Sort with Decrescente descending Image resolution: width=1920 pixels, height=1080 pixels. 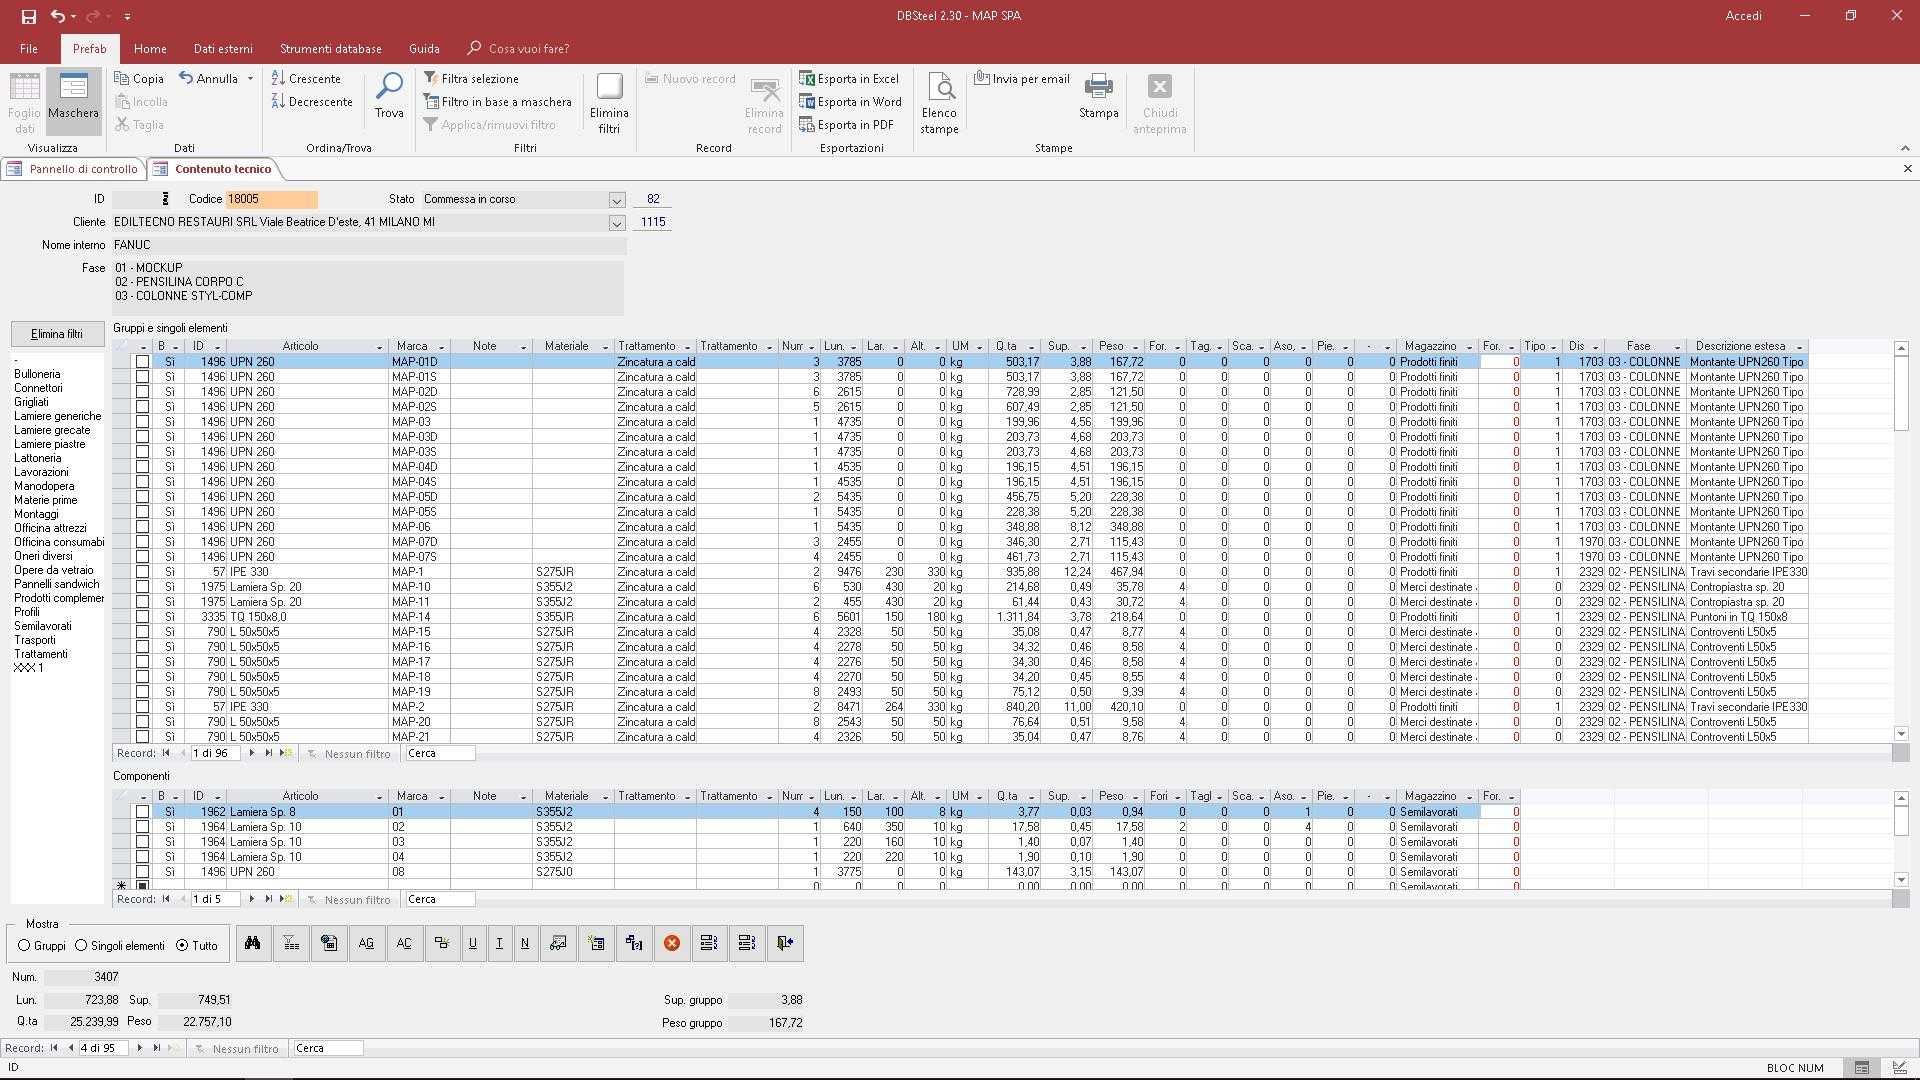(x=312, y=101)
